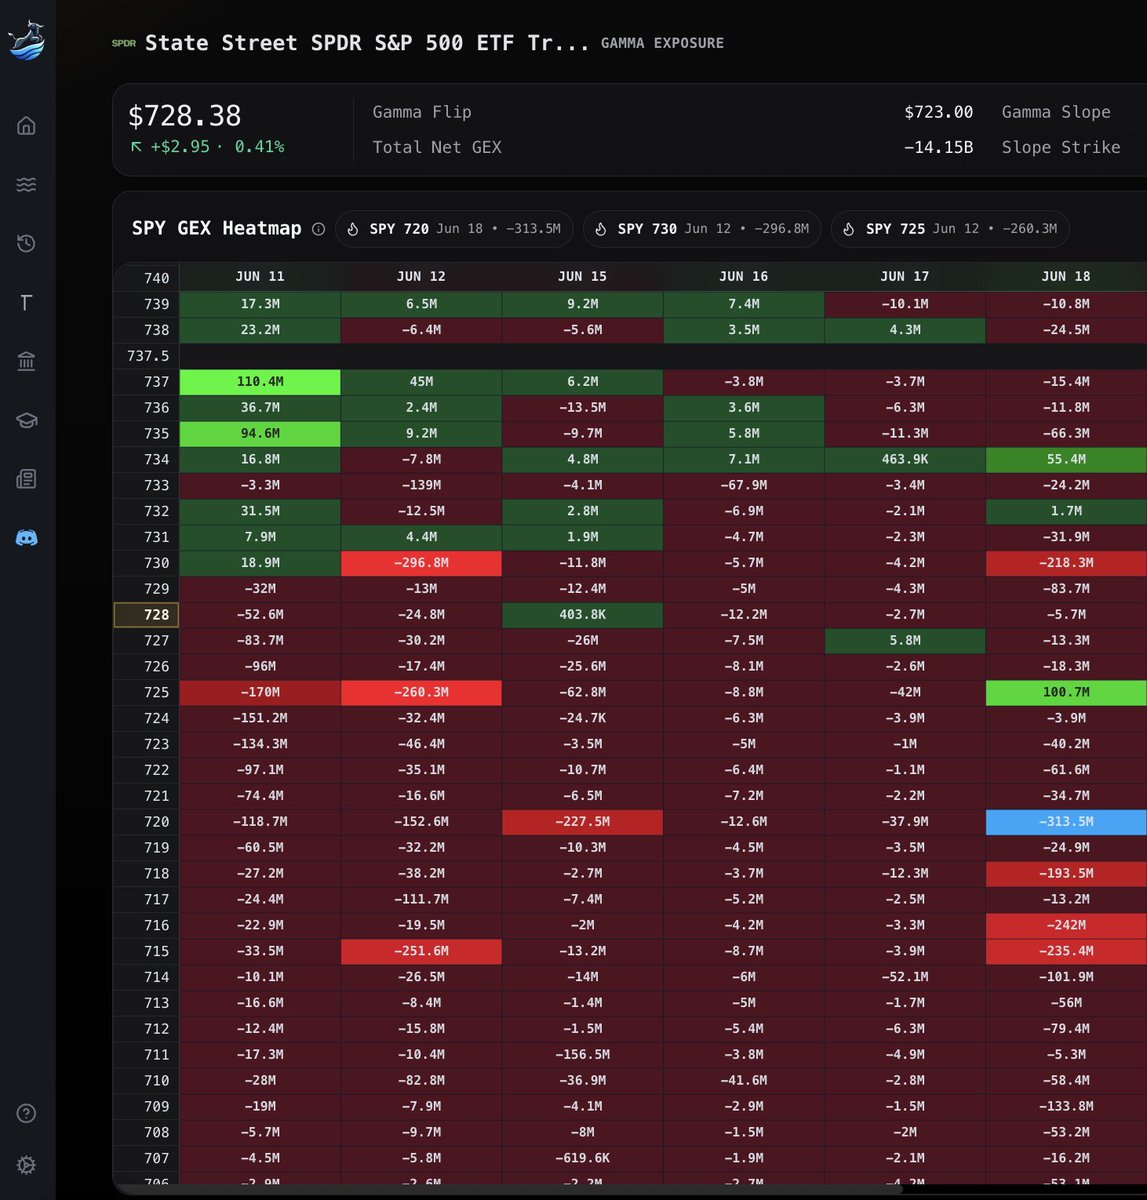Click the -67.9M cell

click(744, 485)
